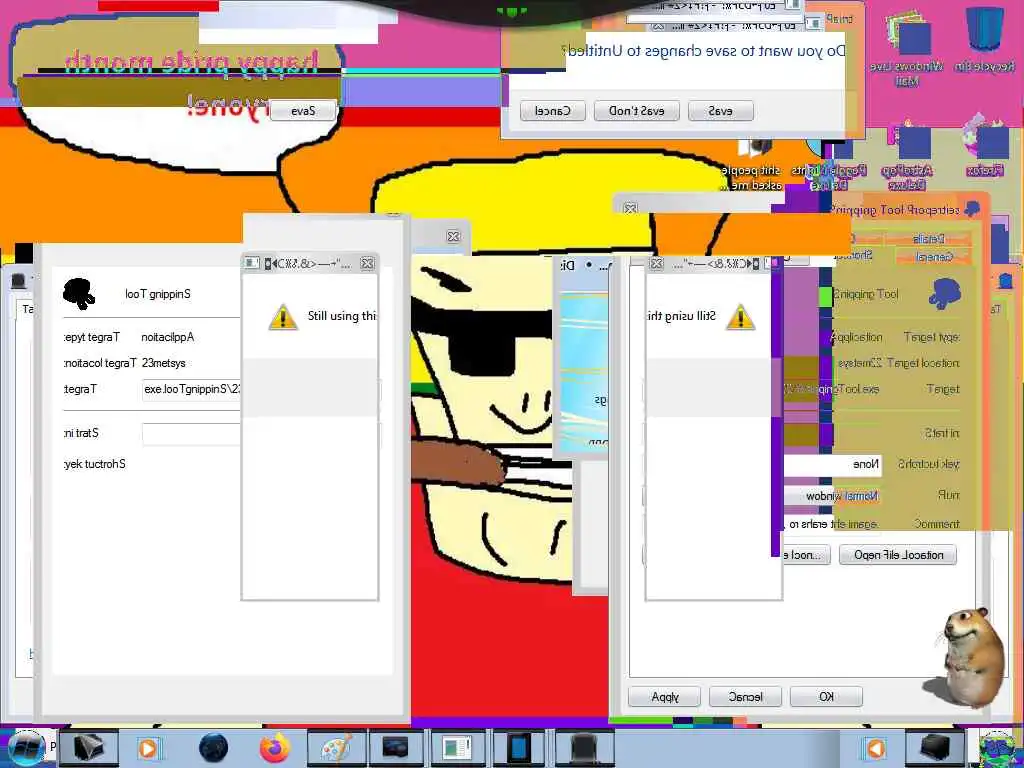Open Recycle Bin desktop icon

click(986, 39)
